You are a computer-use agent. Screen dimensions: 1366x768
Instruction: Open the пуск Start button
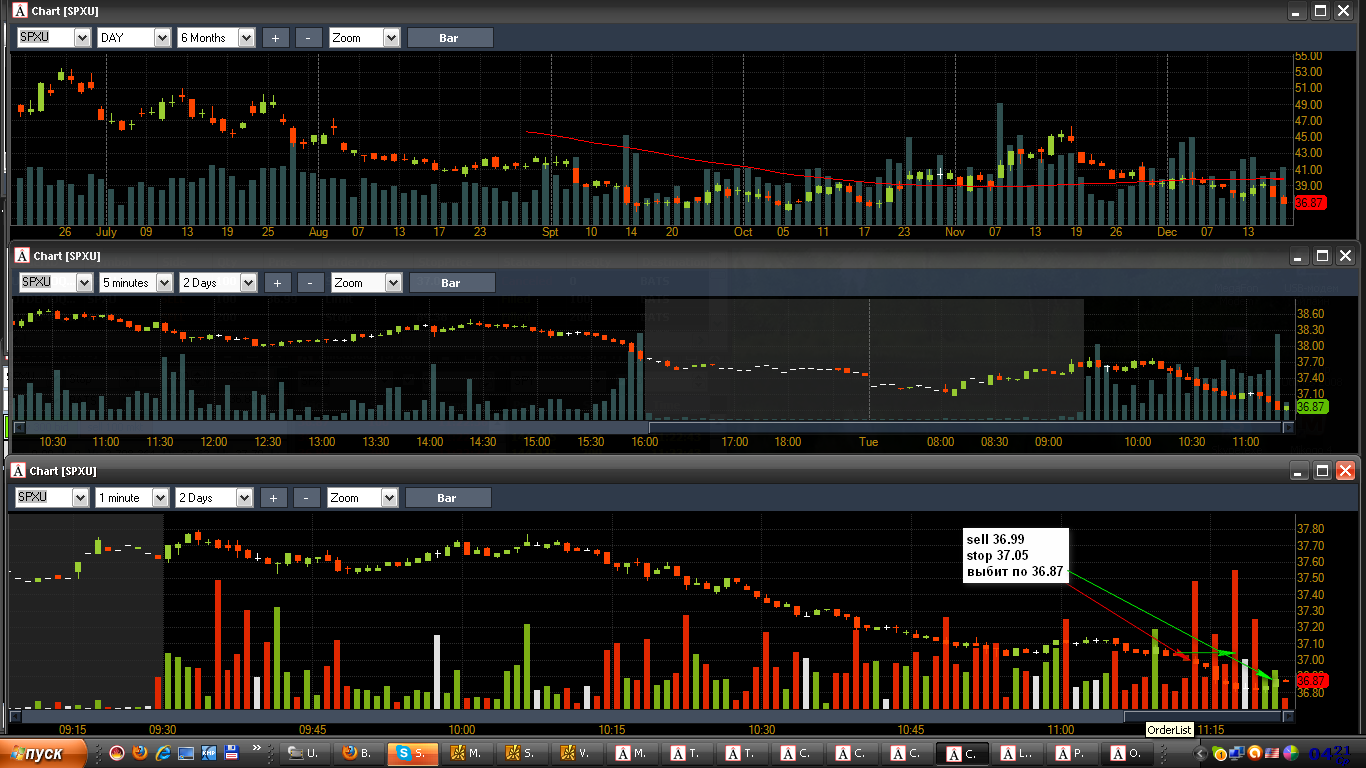click(42, 753)
